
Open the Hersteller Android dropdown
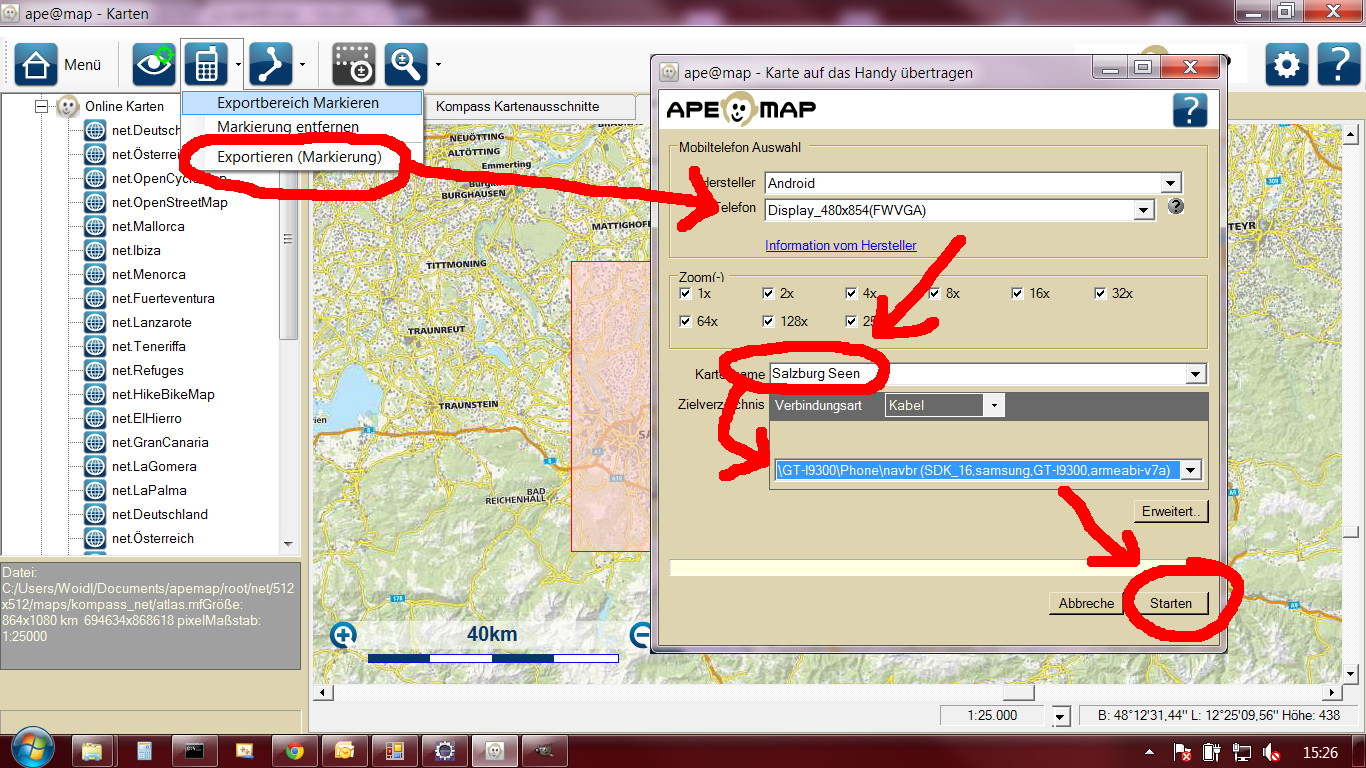(1170, 183)
